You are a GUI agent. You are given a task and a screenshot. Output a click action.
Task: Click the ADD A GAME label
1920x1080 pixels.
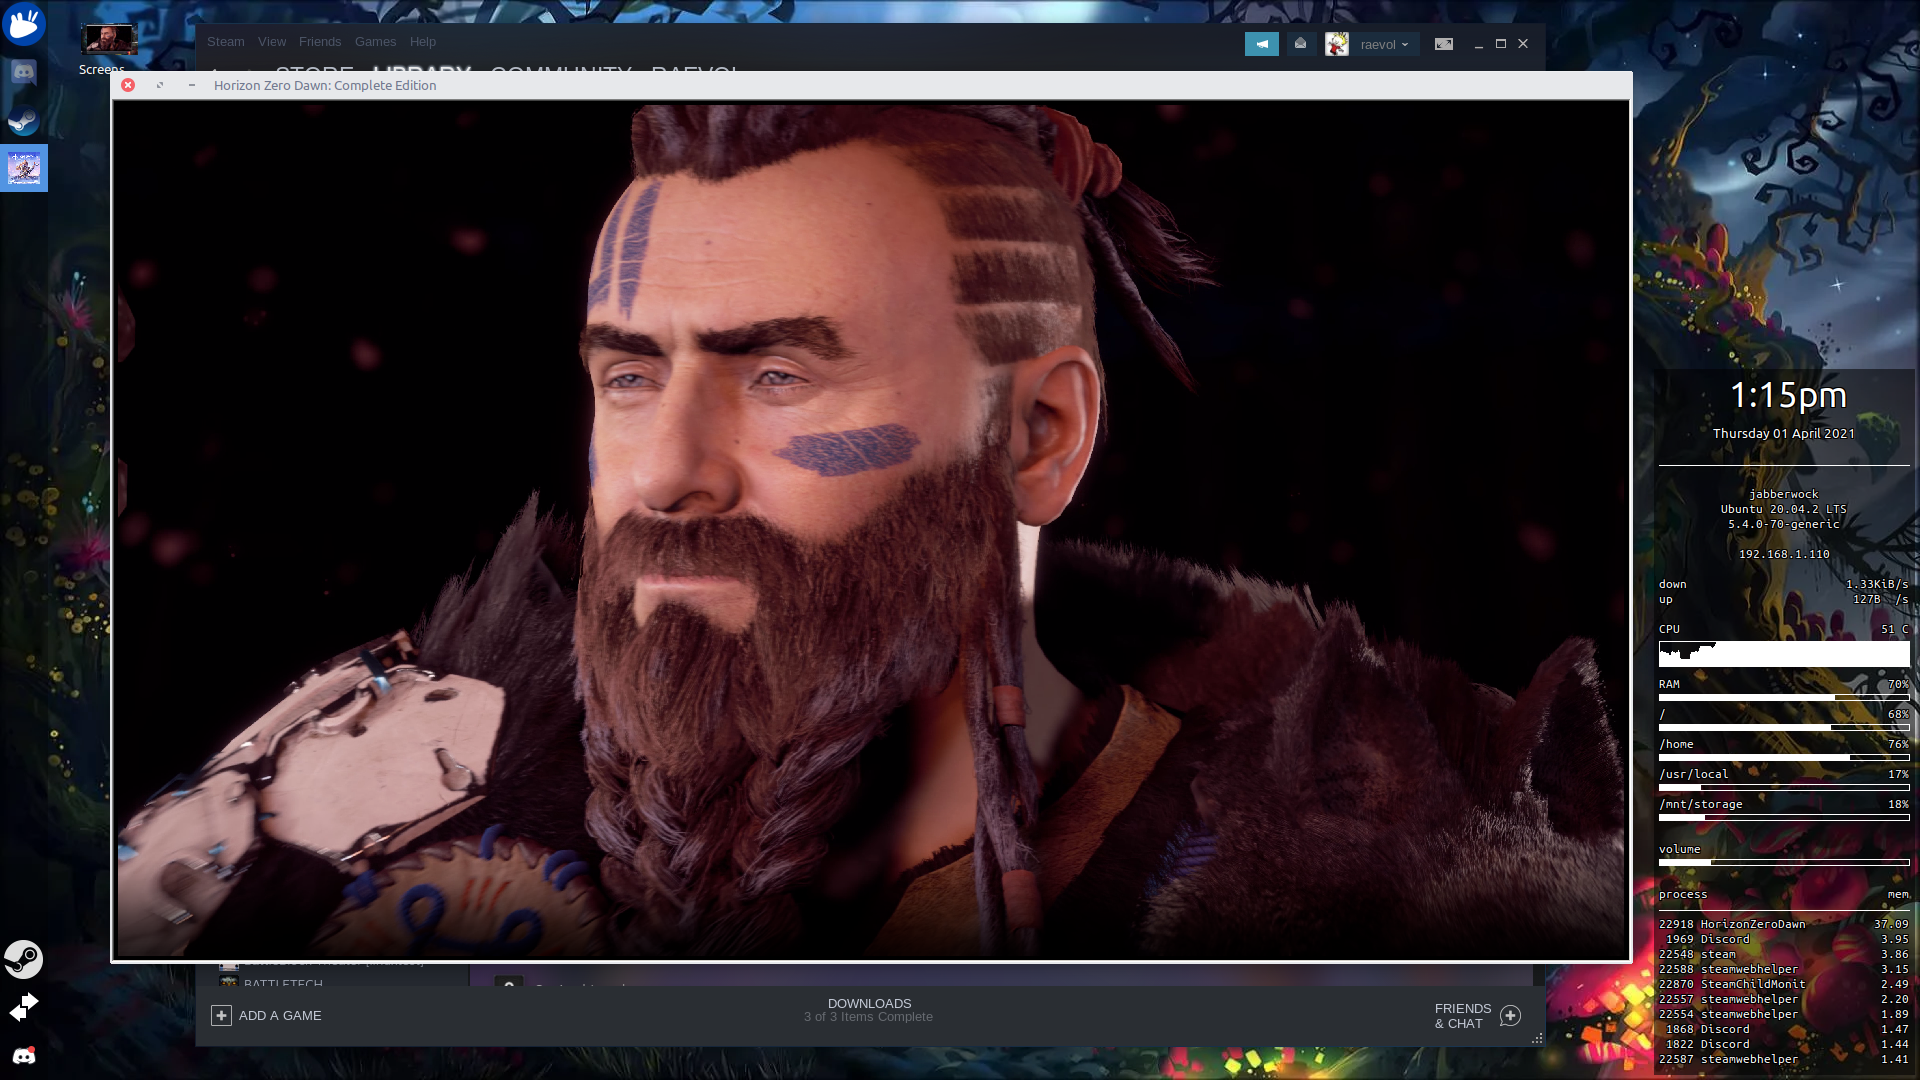pos(280,1015)
